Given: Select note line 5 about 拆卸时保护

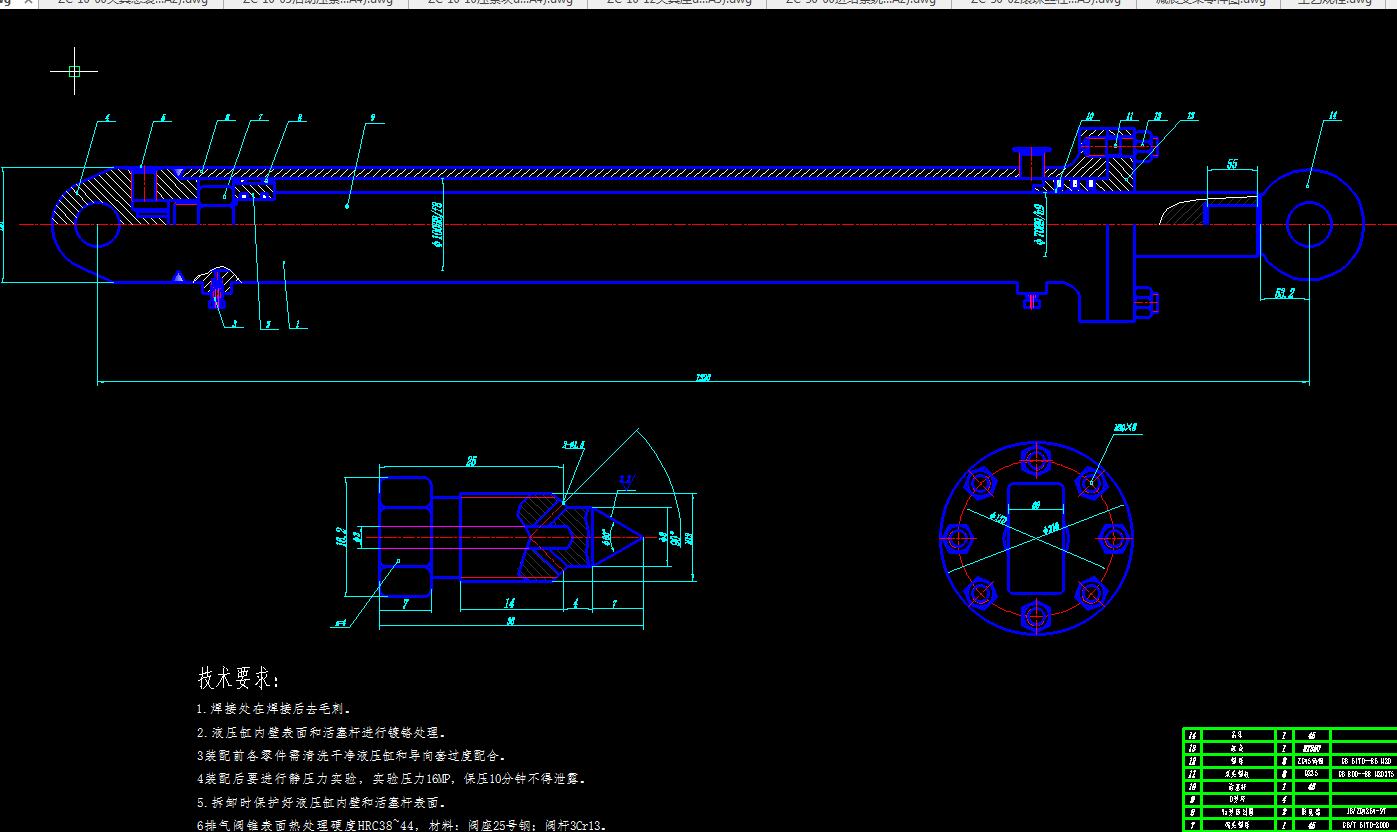Looking at the screenshot, I should coord(322,802).
